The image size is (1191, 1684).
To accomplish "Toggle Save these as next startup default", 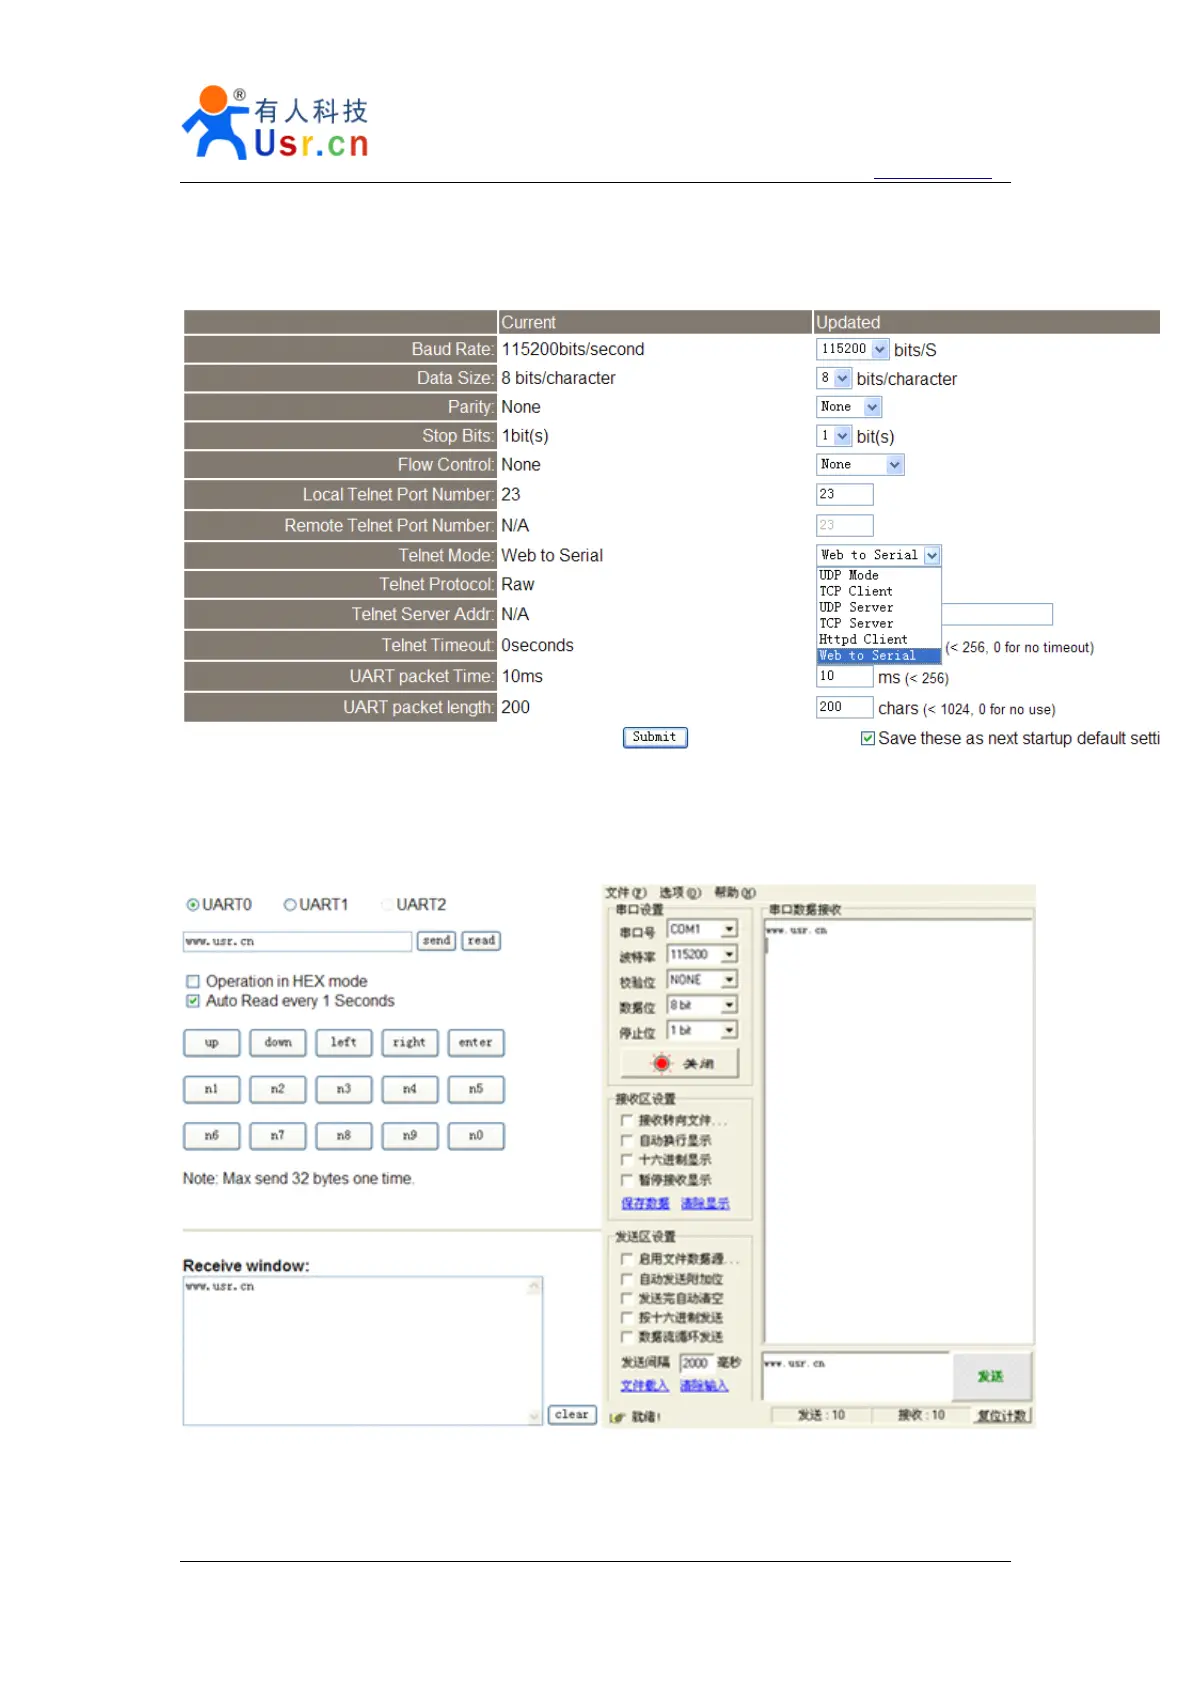I will point(868,738).
